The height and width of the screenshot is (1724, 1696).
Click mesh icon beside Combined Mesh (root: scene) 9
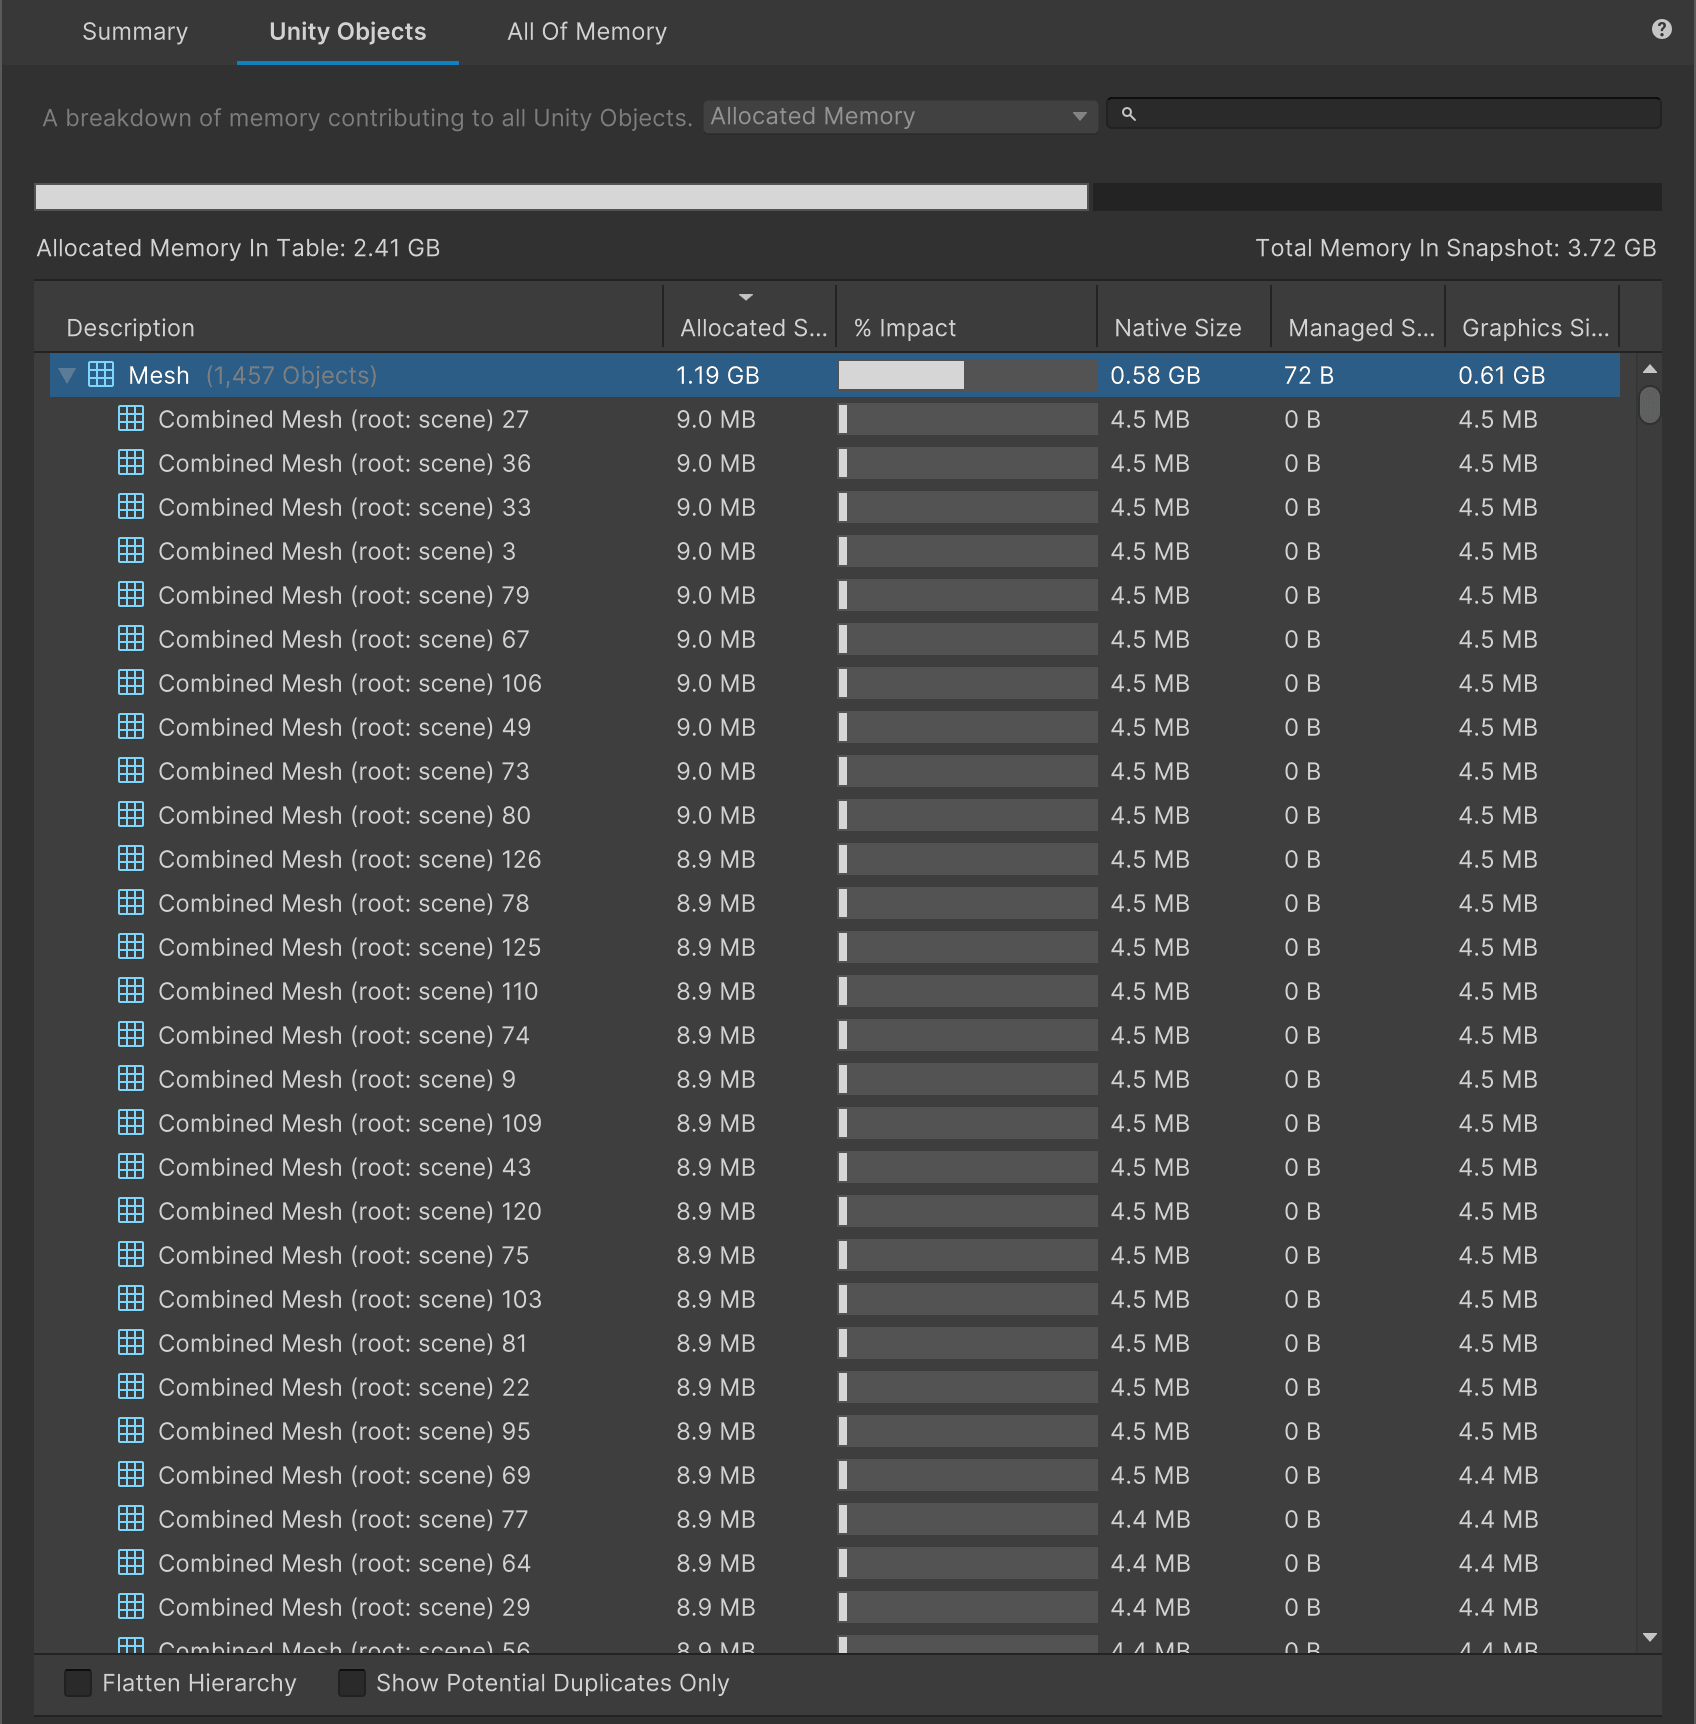coord(131,1079)
